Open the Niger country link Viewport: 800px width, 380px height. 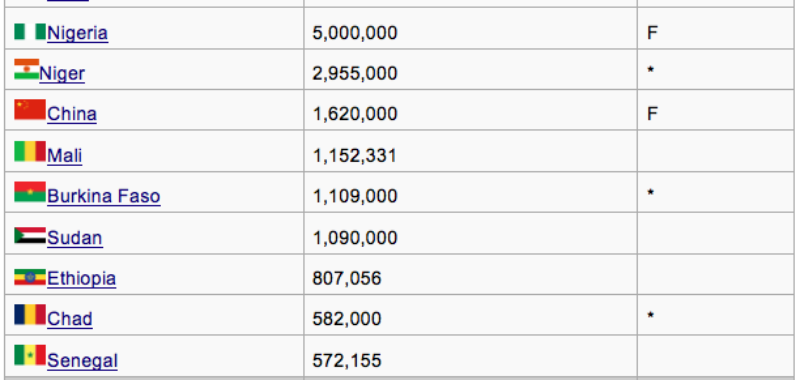(x=62, y=74)
